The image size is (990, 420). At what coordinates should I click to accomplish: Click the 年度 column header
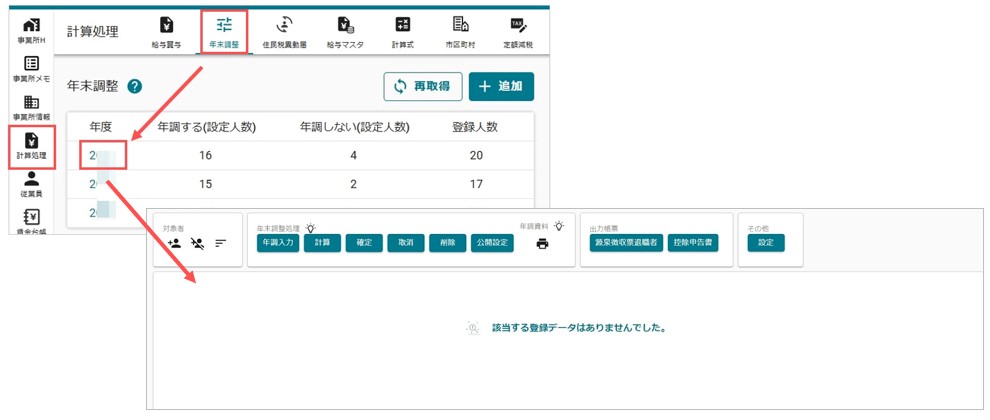point(101,127)
